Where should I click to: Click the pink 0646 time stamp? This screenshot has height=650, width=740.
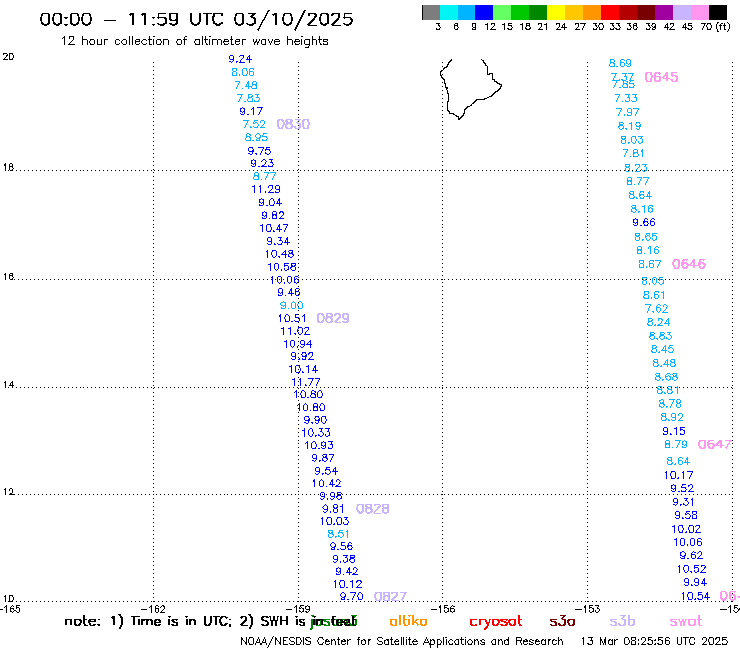(689, 264)
